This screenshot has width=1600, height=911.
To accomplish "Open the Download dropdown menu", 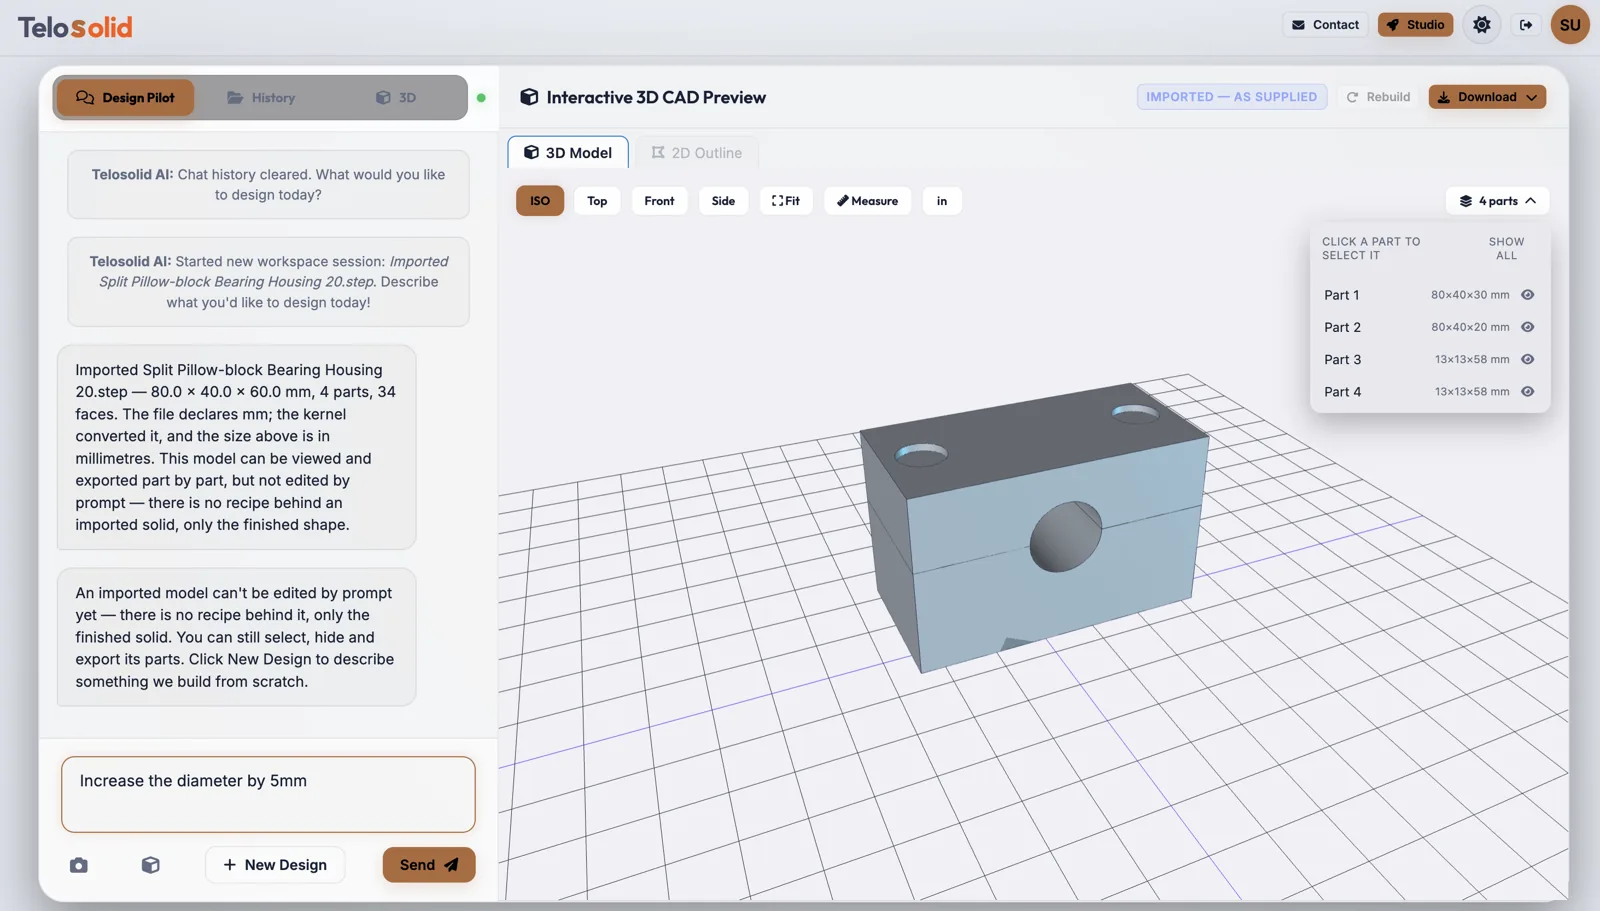I will 1487,97.
